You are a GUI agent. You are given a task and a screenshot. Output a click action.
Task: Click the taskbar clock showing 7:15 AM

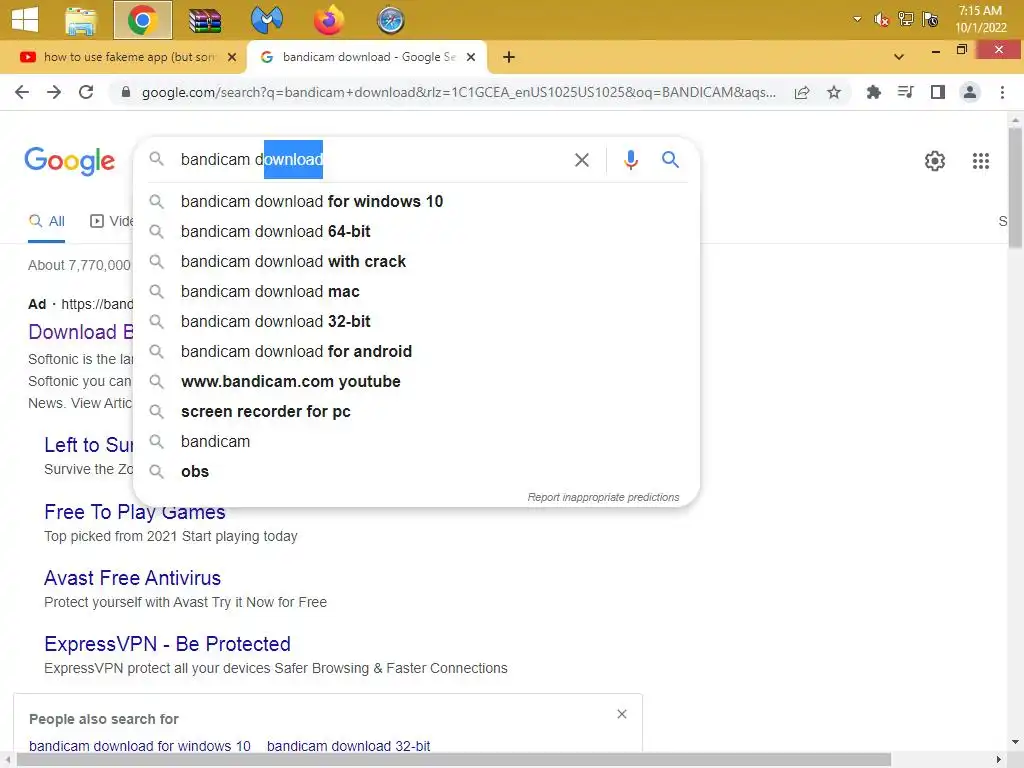[x=980, y=19]
